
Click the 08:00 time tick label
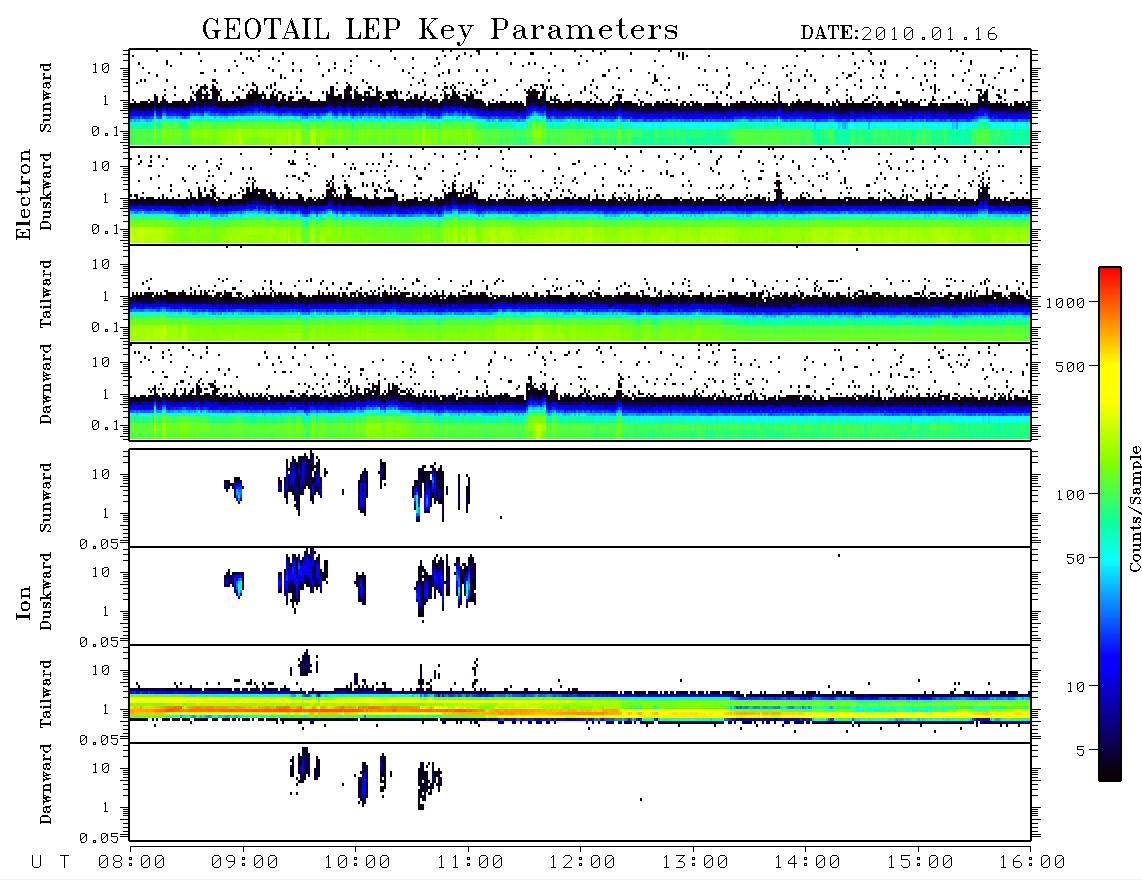click(132, 863)
